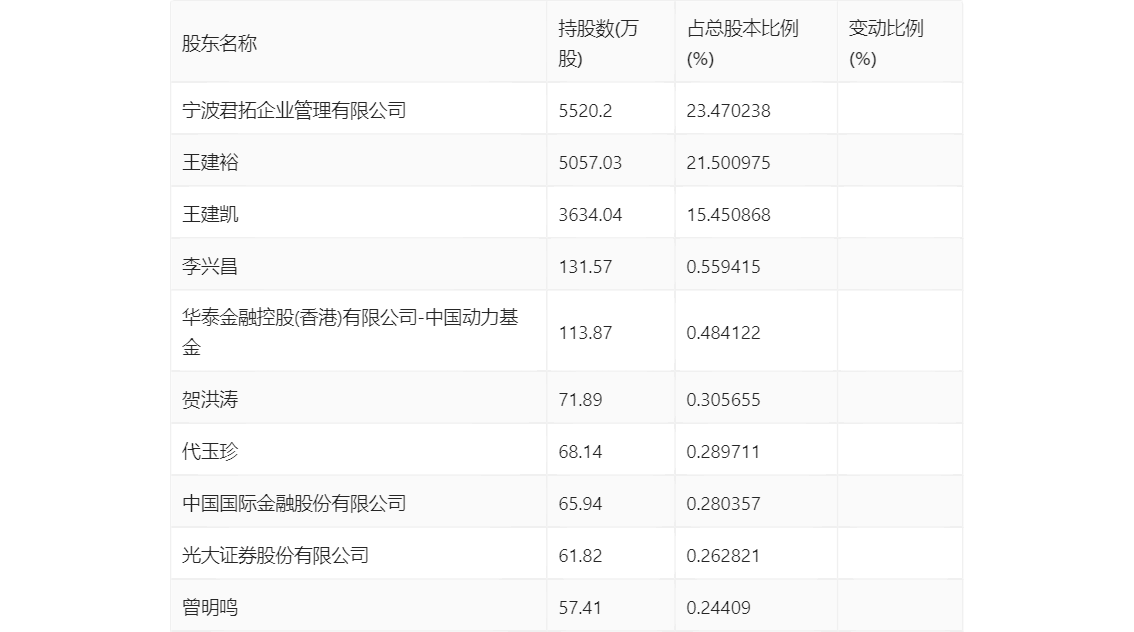This screenshot has width=1134, height=632.
Task: Click the holding value 131.57
Action: [x=585, y=267]
